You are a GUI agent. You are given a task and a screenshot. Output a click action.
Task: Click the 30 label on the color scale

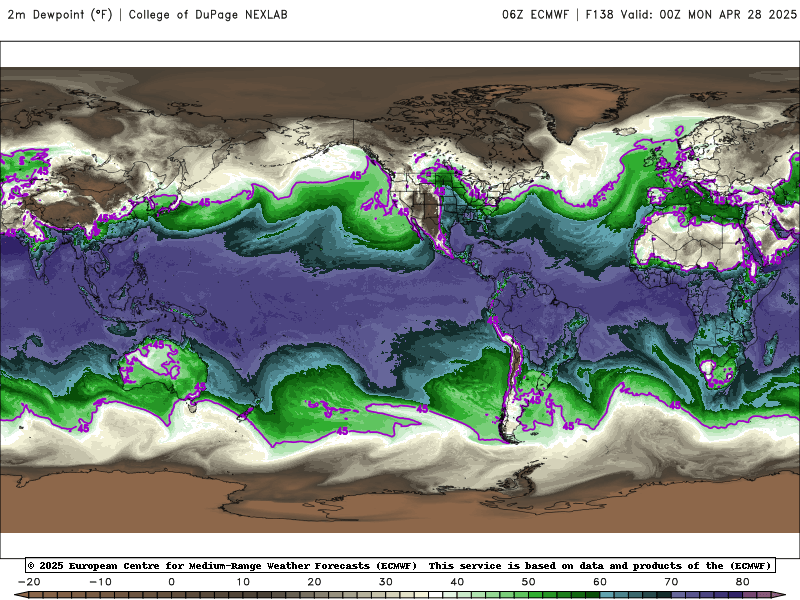(x=386, y=582)
